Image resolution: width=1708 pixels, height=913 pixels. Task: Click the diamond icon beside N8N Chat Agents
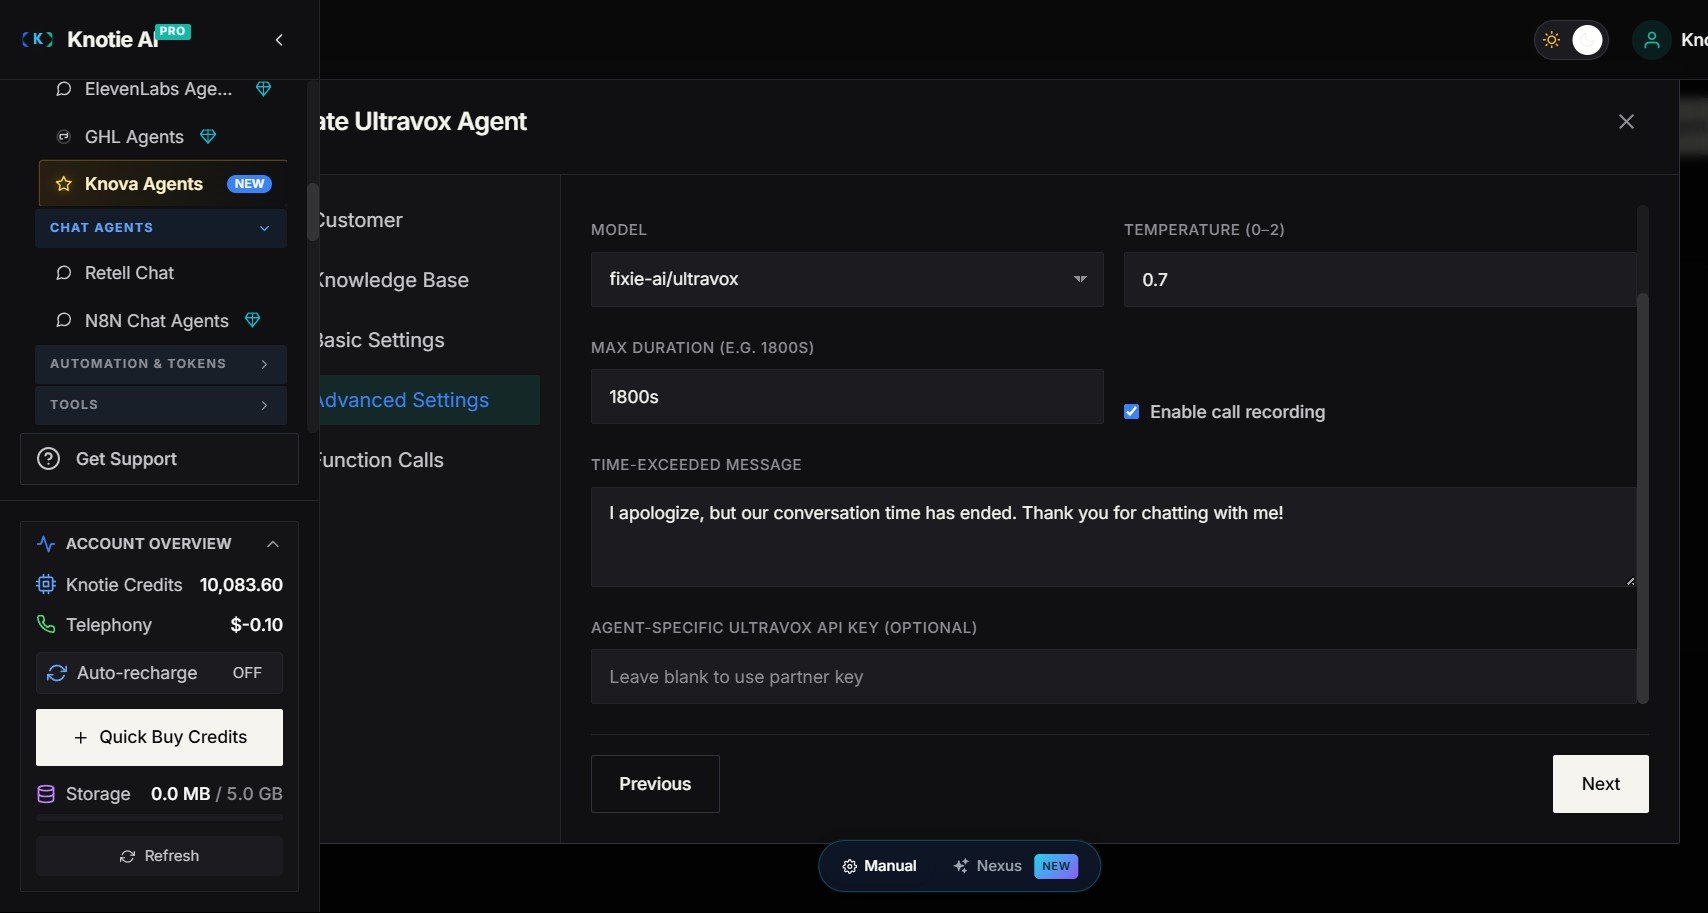coord(253,320)
